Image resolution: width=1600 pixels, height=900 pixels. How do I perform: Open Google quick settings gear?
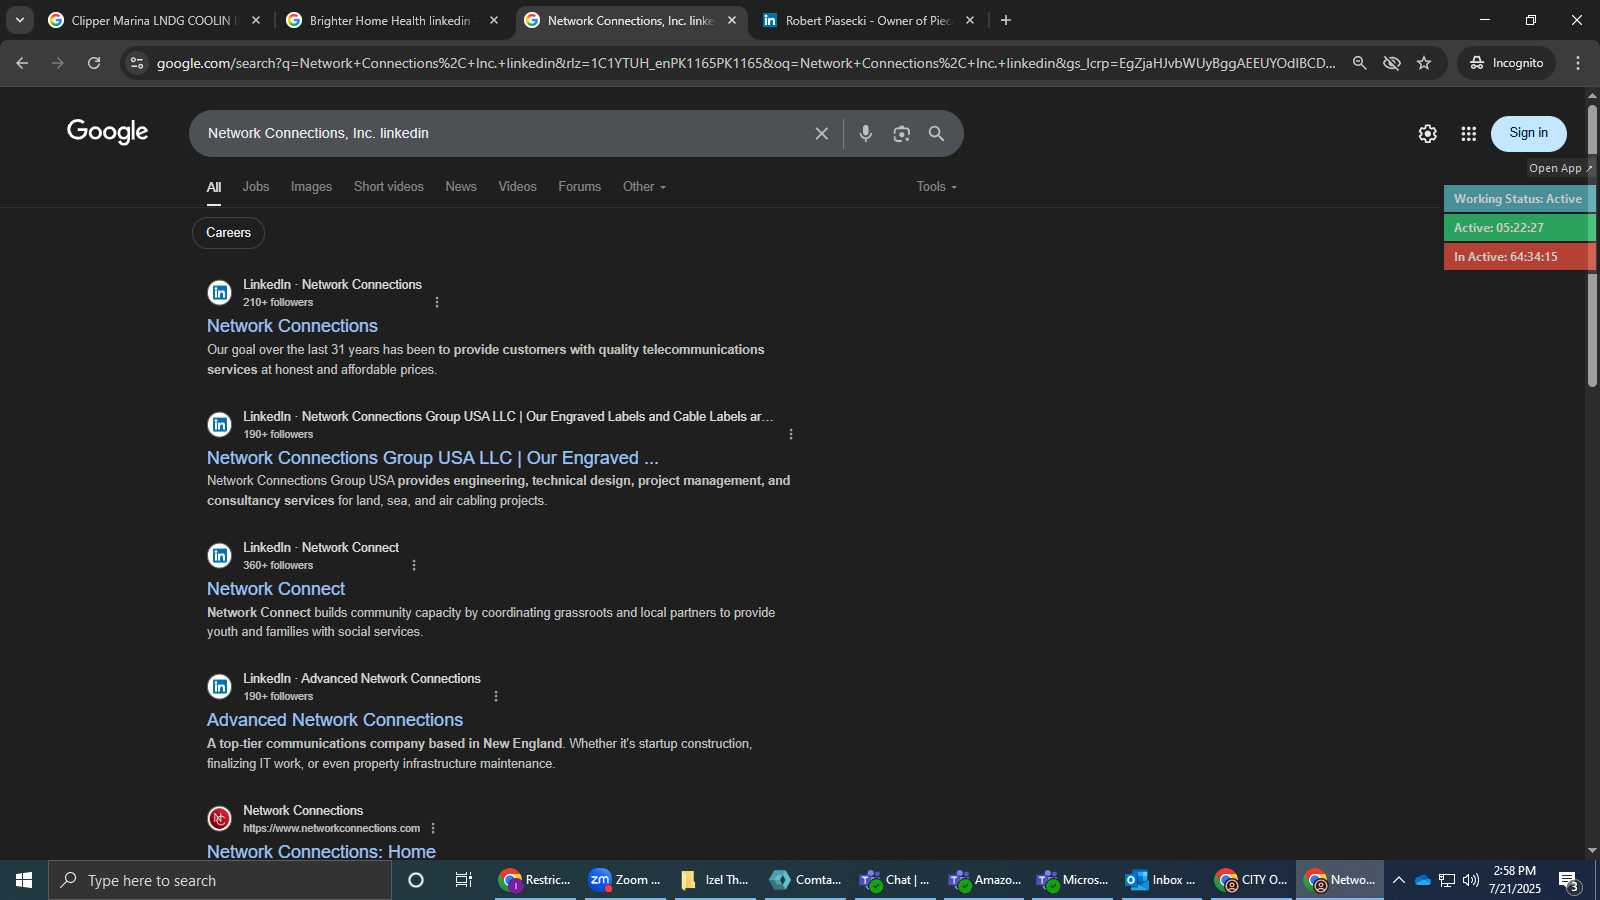tap(1427, 134)
